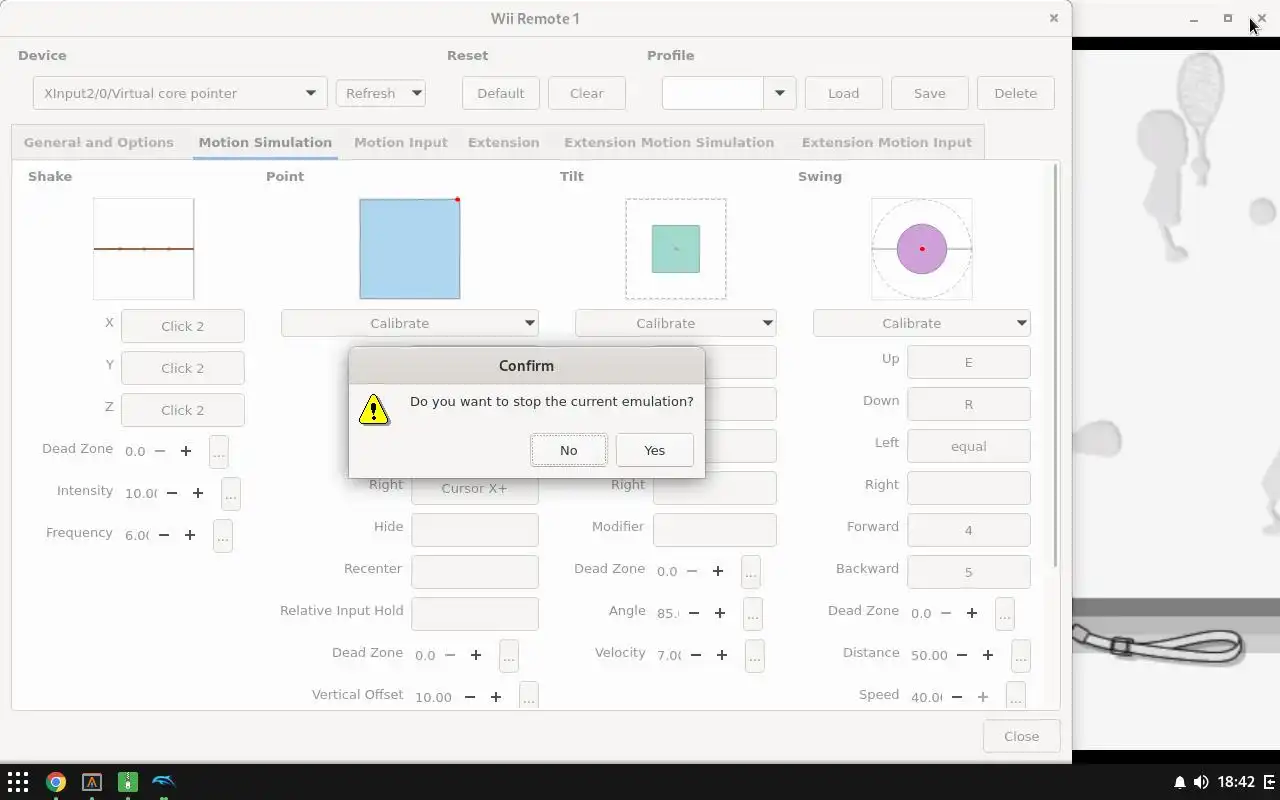Open the Dolphin emulator taskbar icon
1280x800 pixels.
[x=163, y=782]
